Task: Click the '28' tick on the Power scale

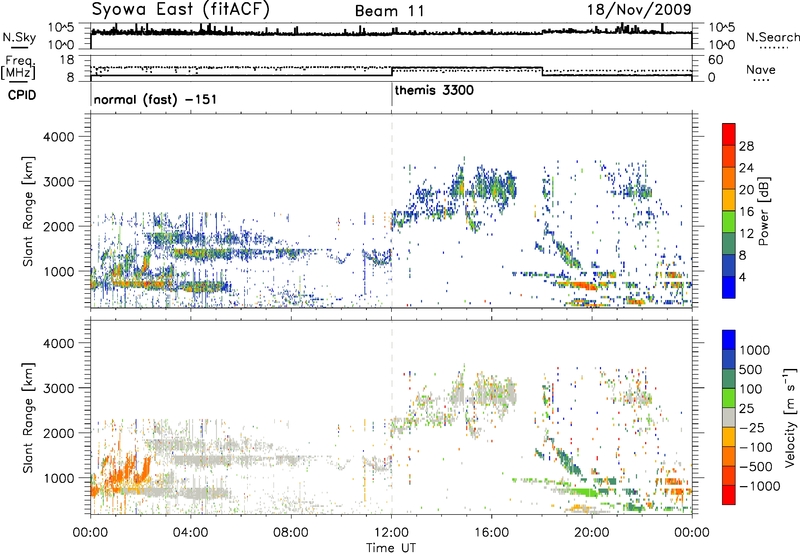Action: (x=746, y=146)
